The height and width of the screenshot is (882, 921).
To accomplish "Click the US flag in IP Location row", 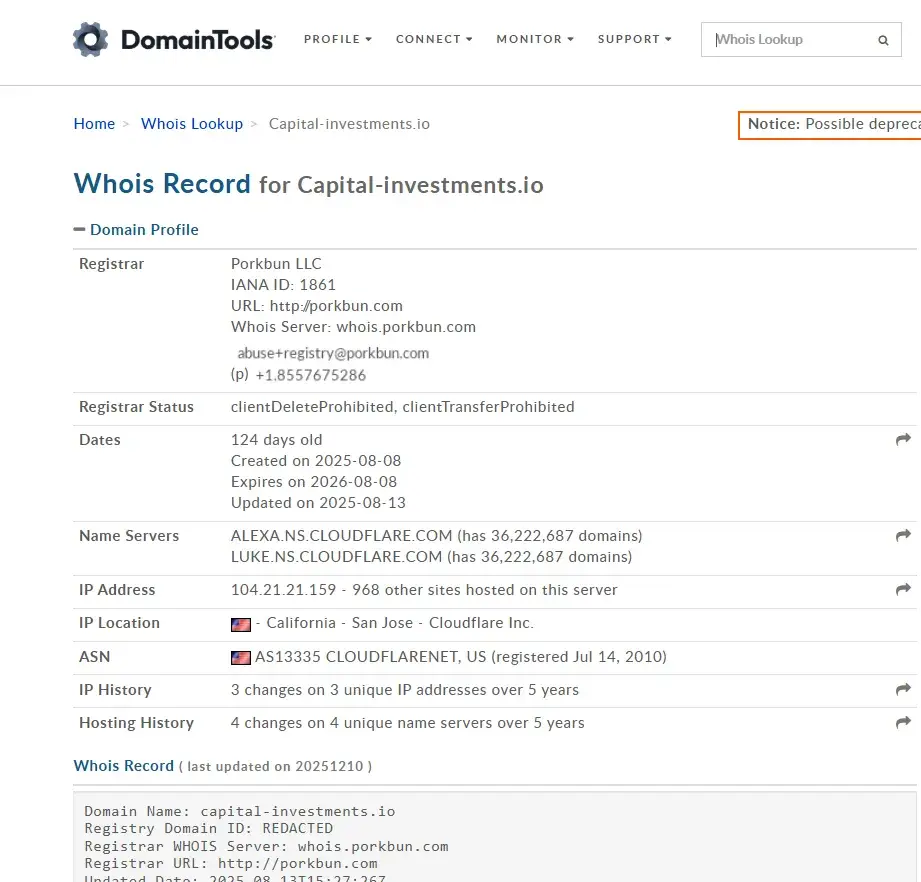I will tap(241, 624).
